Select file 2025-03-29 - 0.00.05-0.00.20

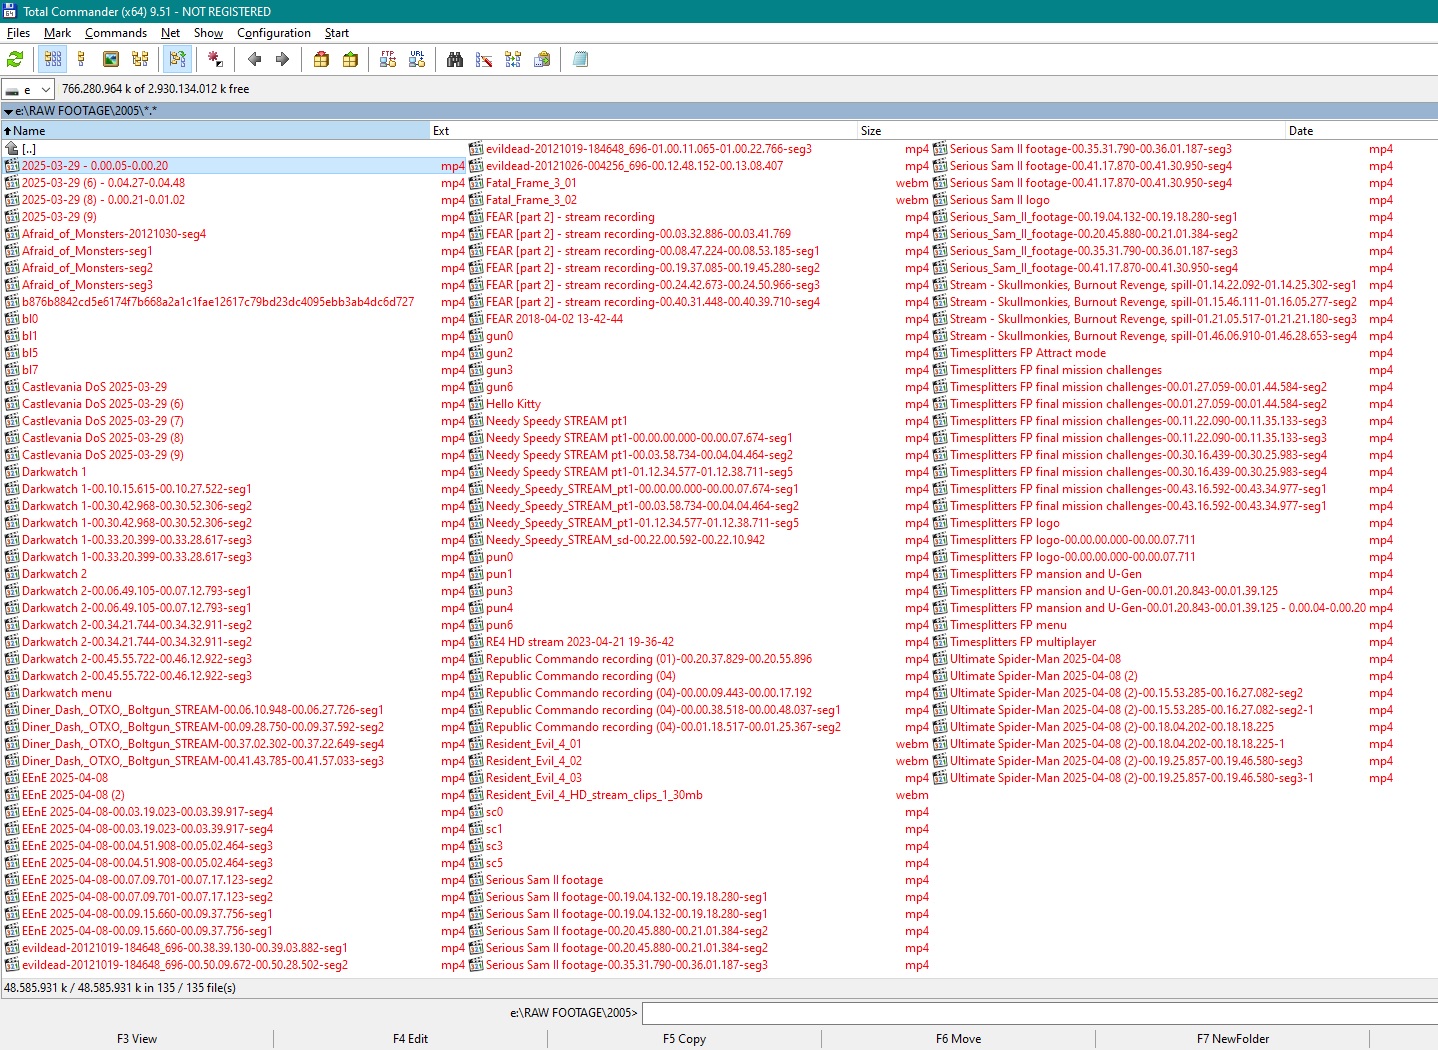[x=95, y=166]
